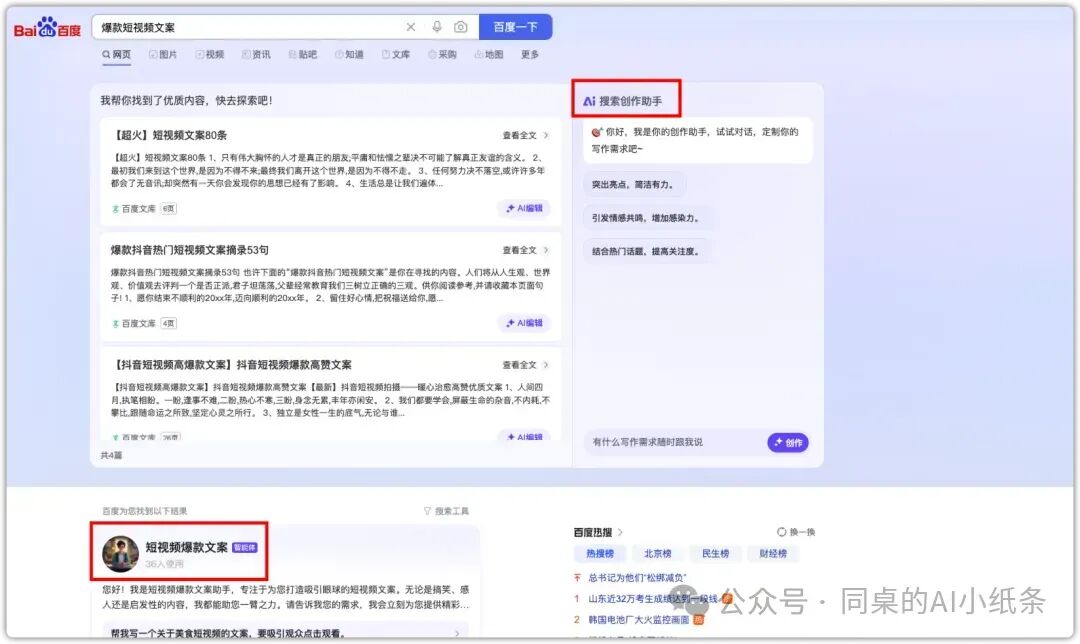1080x644 pixels.
Task: Open hot topic 山东近32万考生成绩达到一段线
Action: coord(652,599)
